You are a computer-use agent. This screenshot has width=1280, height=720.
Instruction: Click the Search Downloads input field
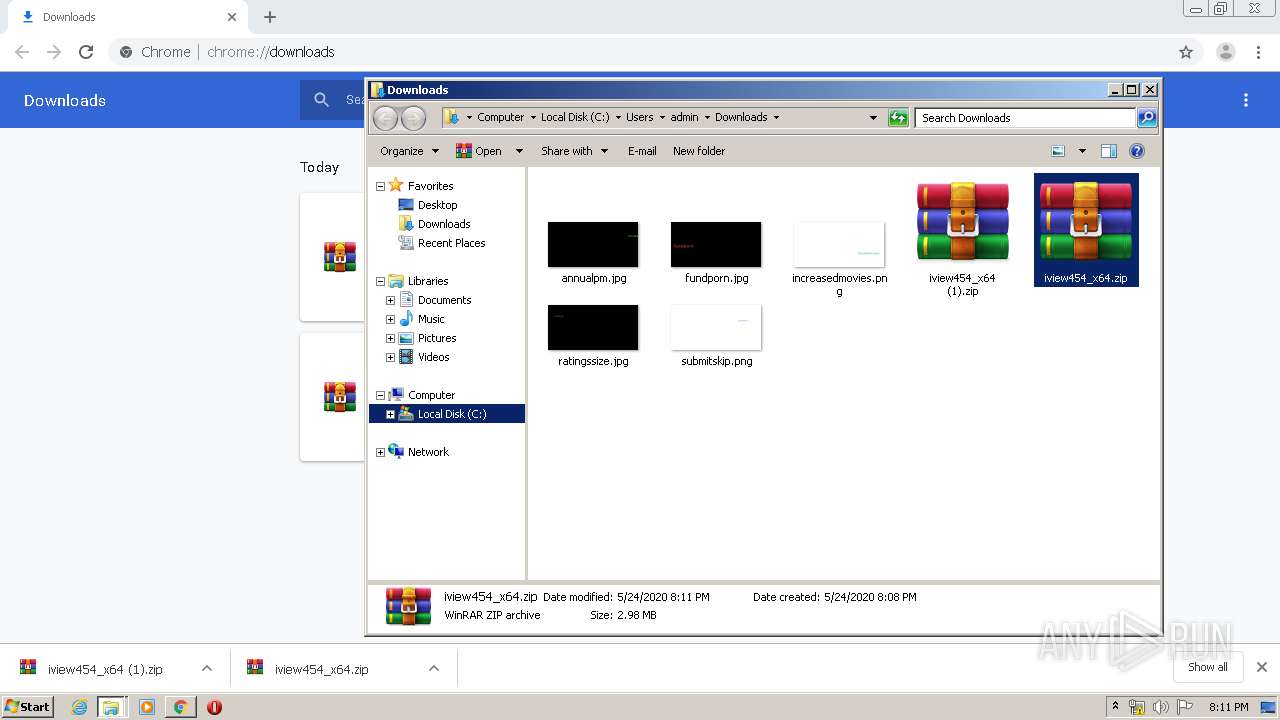1025,118
